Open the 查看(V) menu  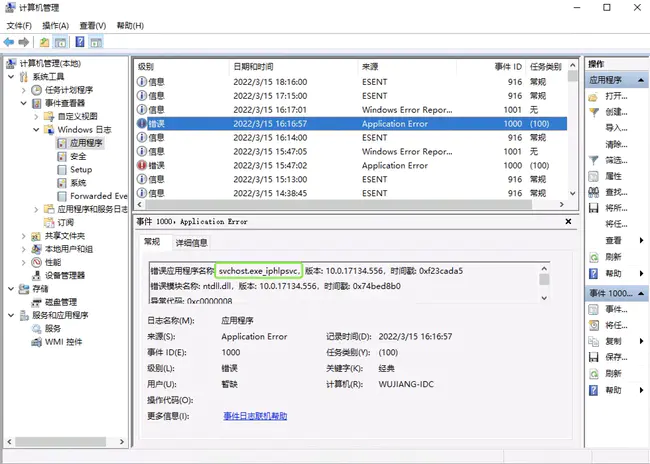pos(93,26)
